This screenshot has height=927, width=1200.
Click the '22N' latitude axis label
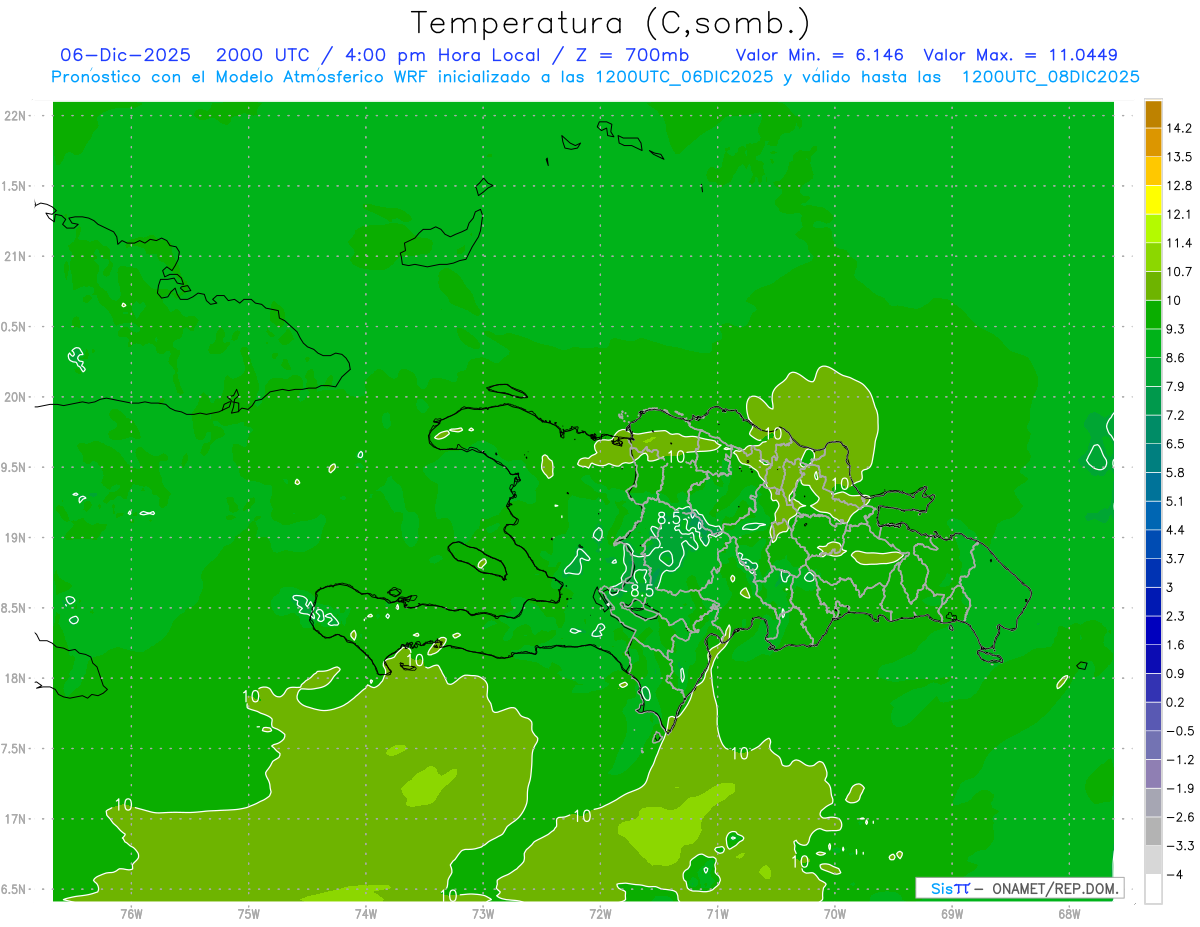tap(17, 115)
